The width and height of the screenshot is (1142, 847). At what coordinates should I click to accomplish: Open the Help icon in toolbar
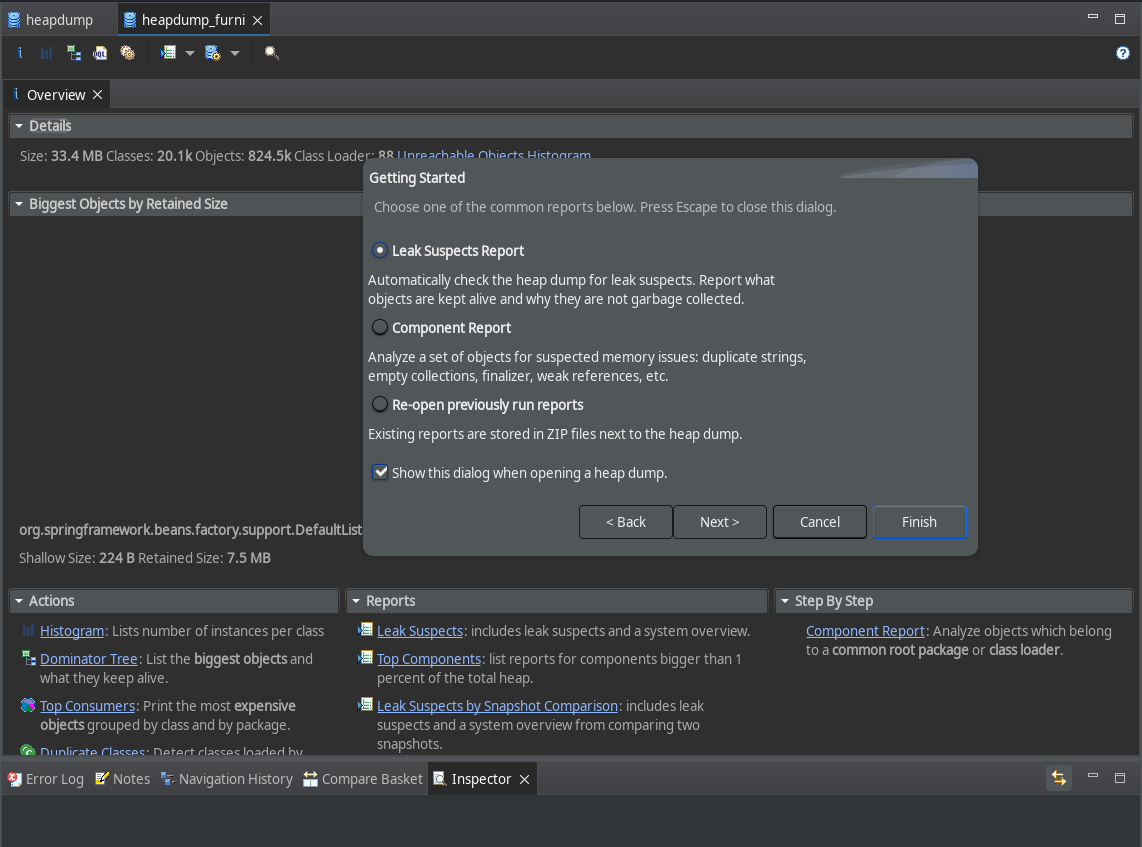click(x=1122, y=52)
